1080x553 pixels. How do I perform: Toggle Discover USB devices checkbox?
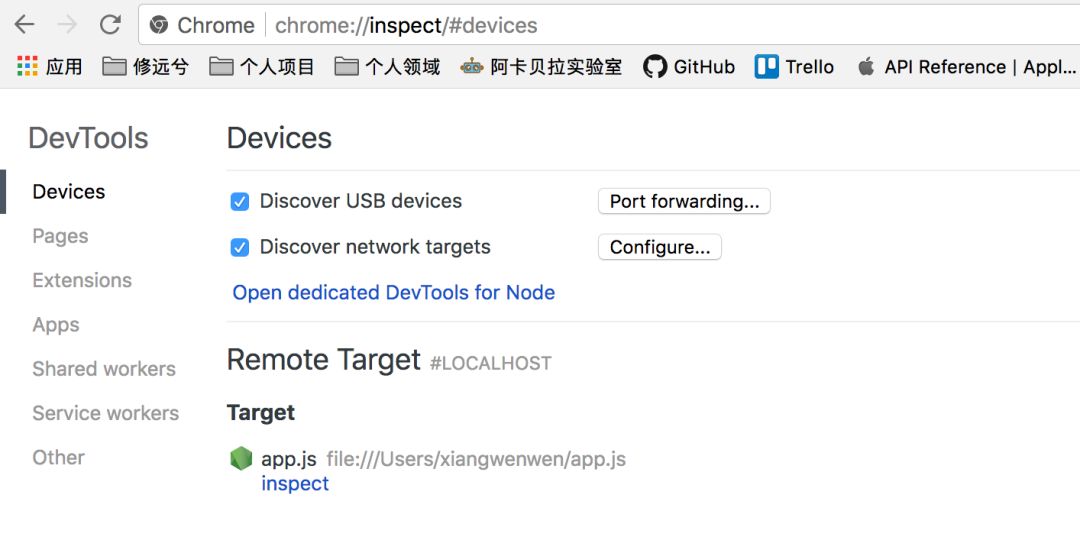point(240,202)
